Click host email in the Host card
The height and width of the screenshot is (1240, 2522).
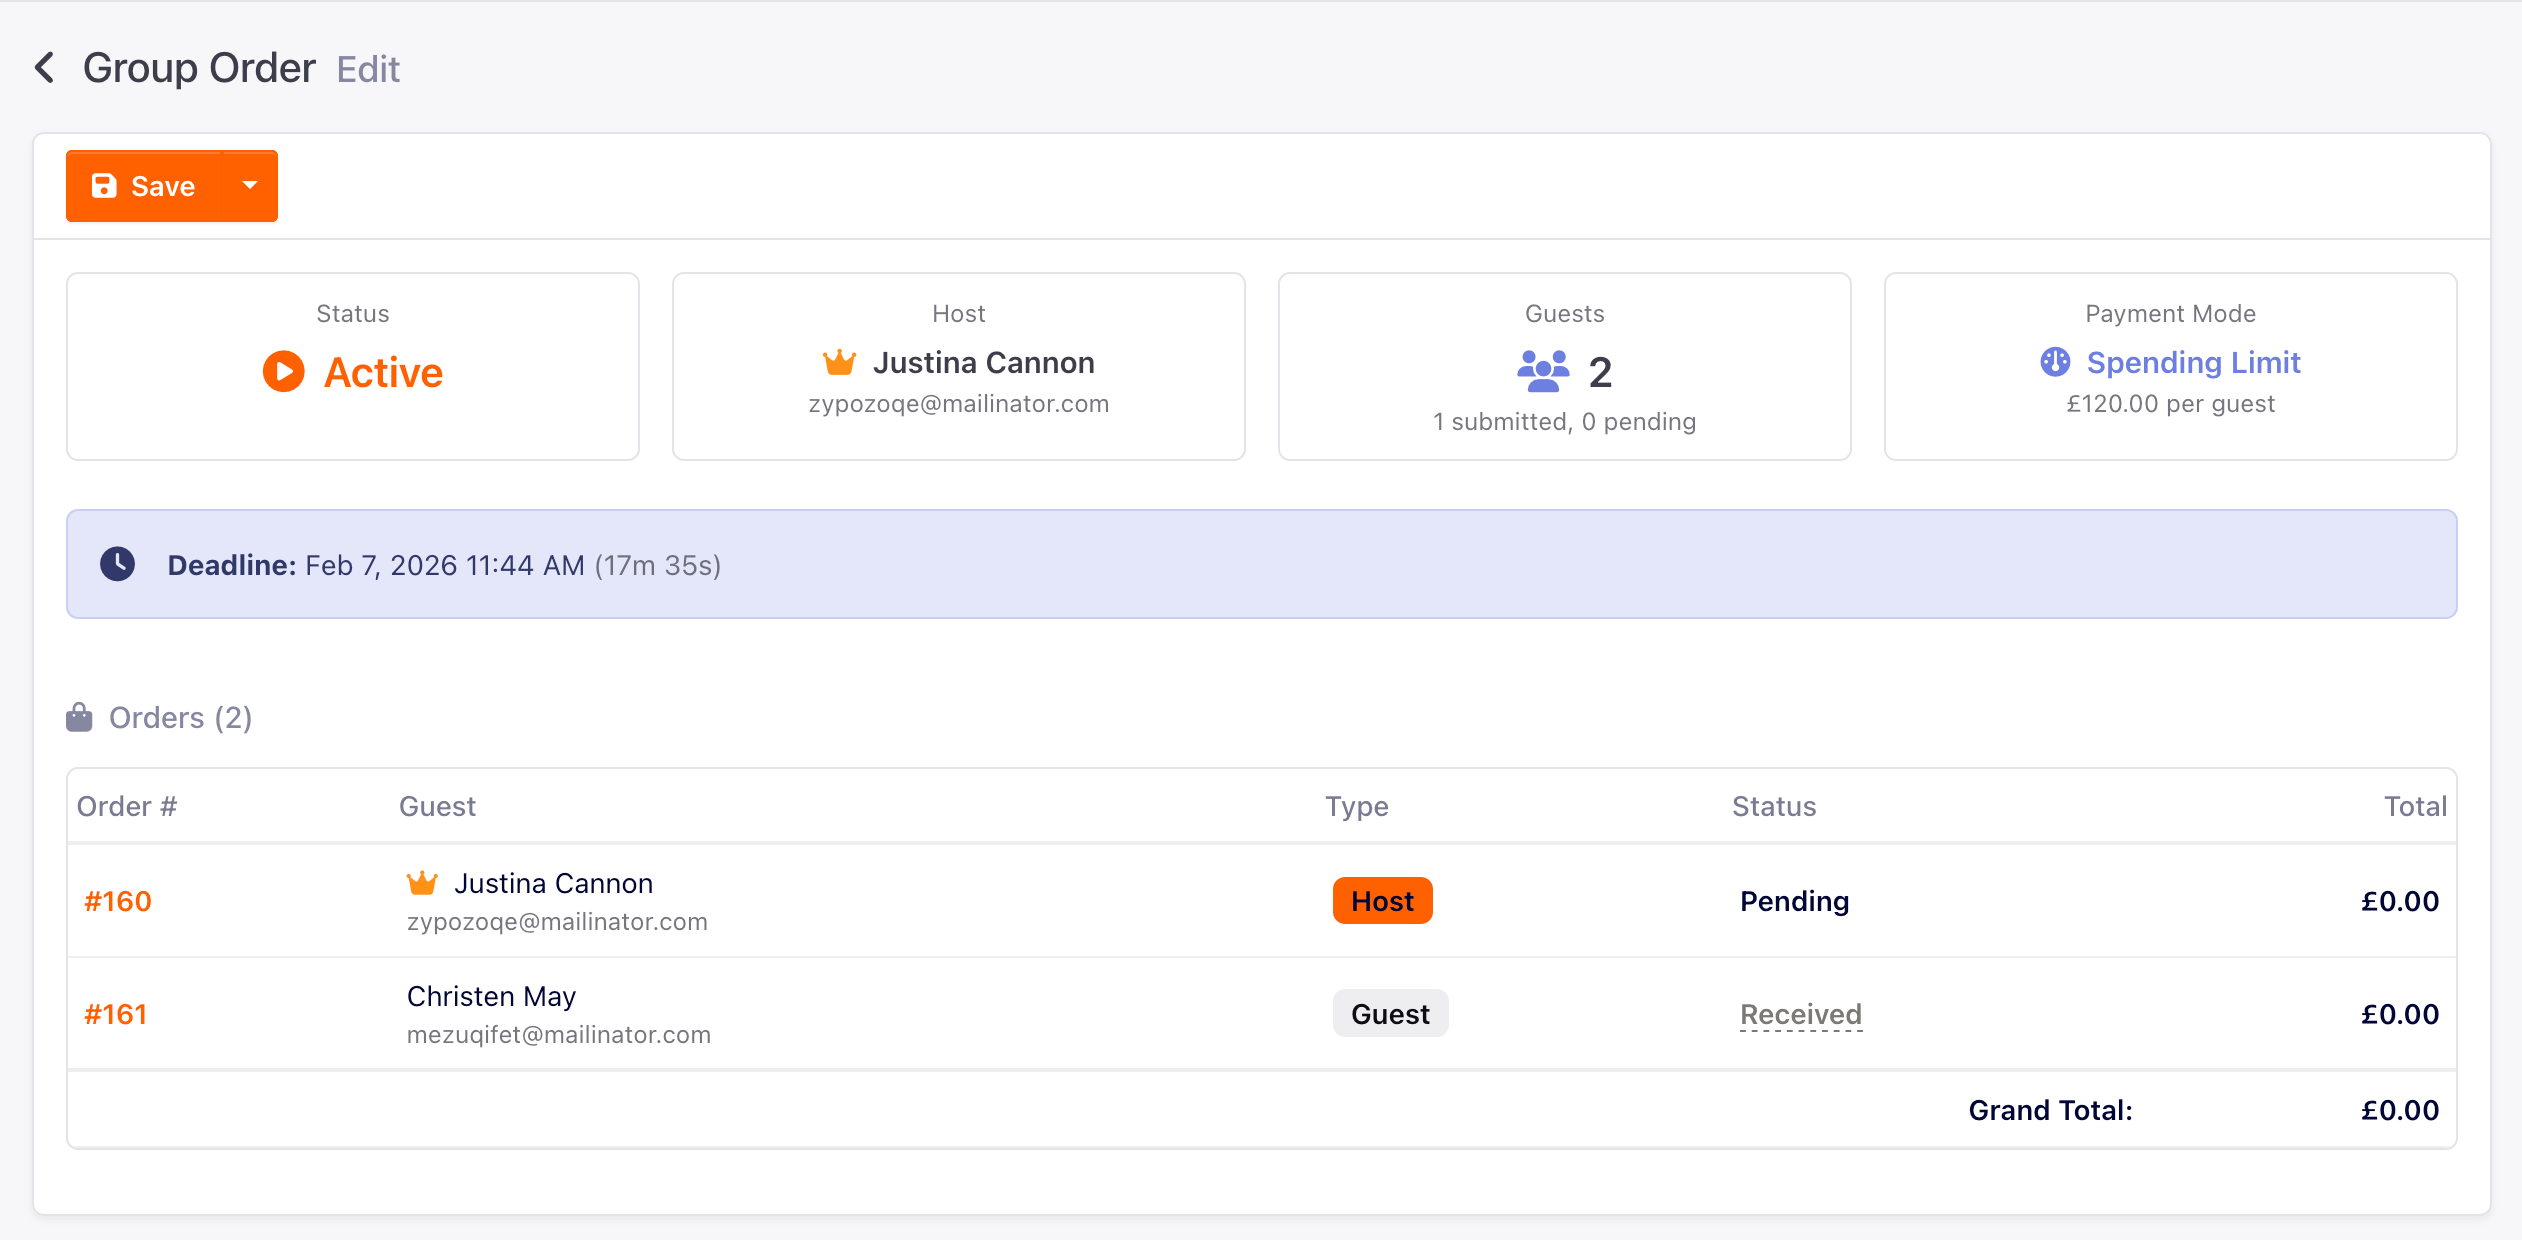click(959, 404)
